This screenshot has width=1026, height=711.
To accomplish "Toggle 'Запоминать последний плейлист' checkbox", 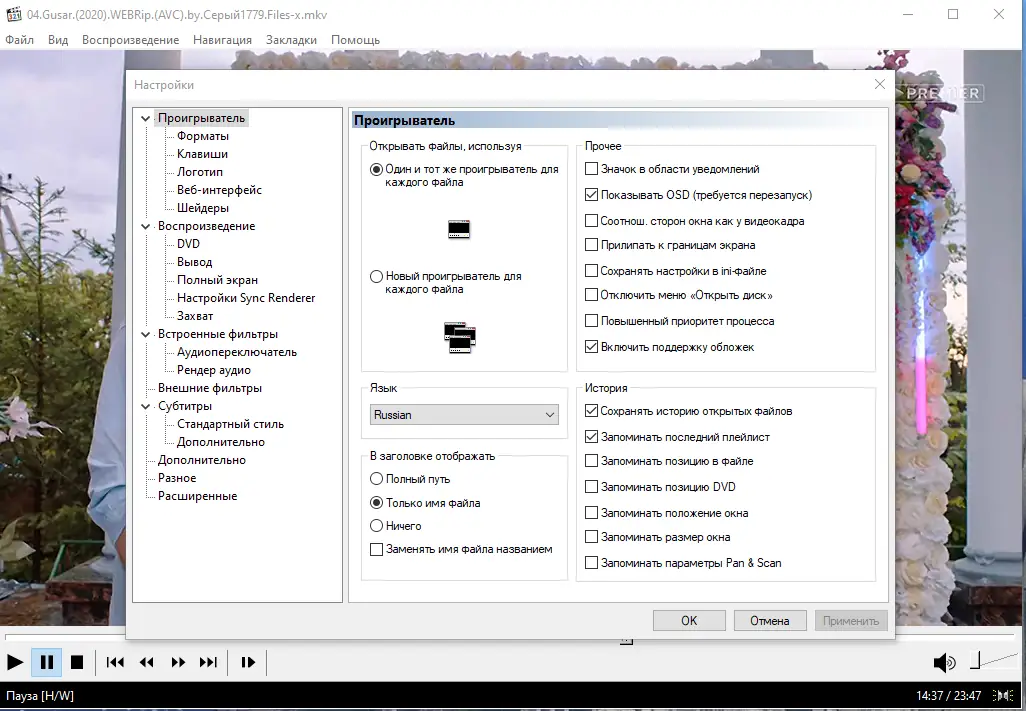I will (677, 437).
